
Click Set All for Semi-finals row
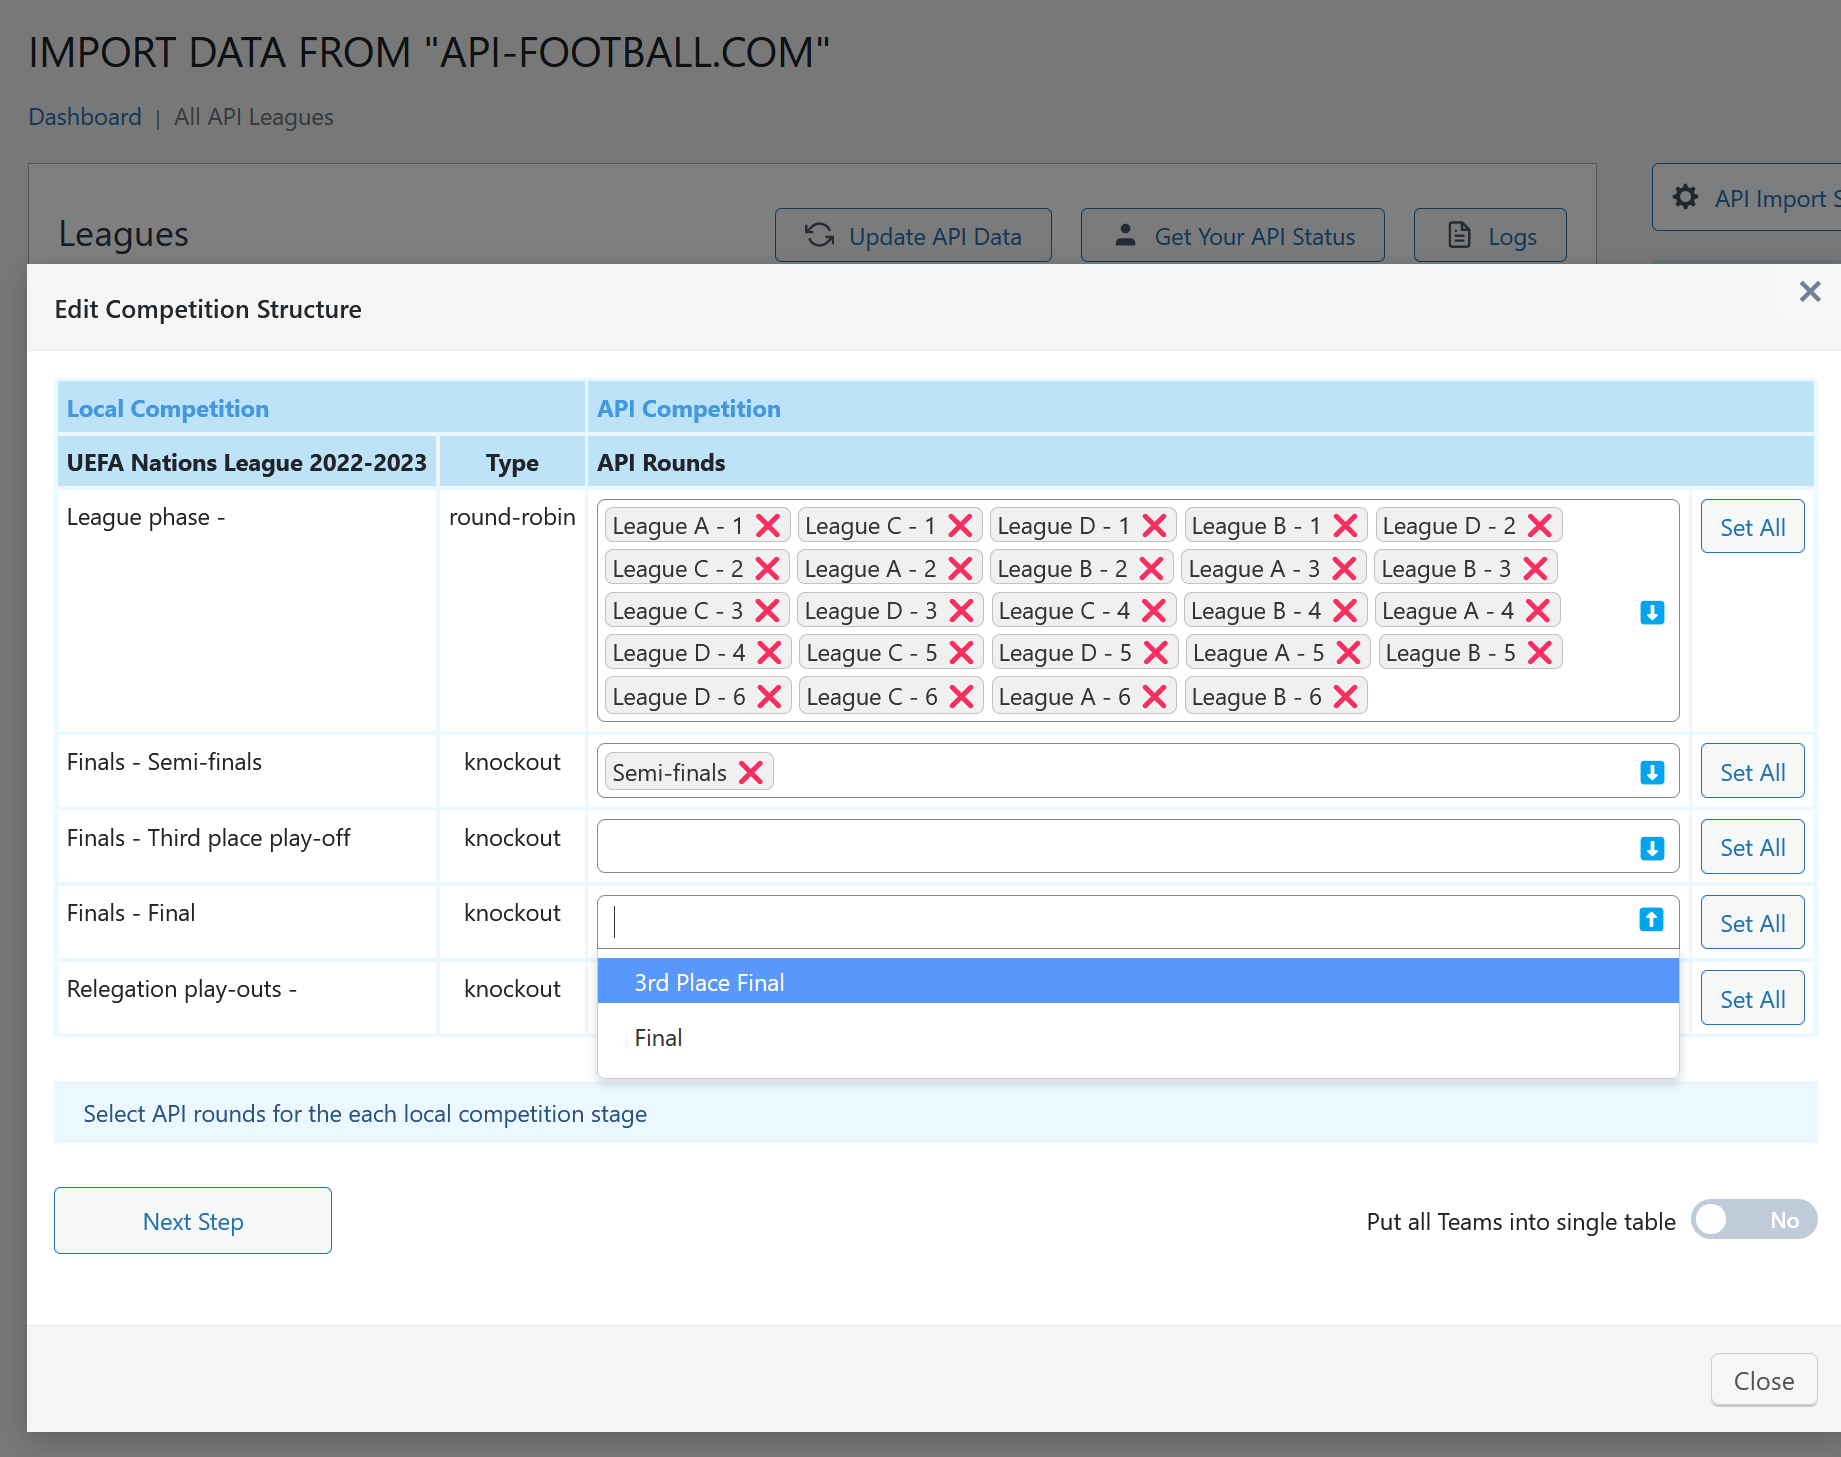(x=1752, y=772)
